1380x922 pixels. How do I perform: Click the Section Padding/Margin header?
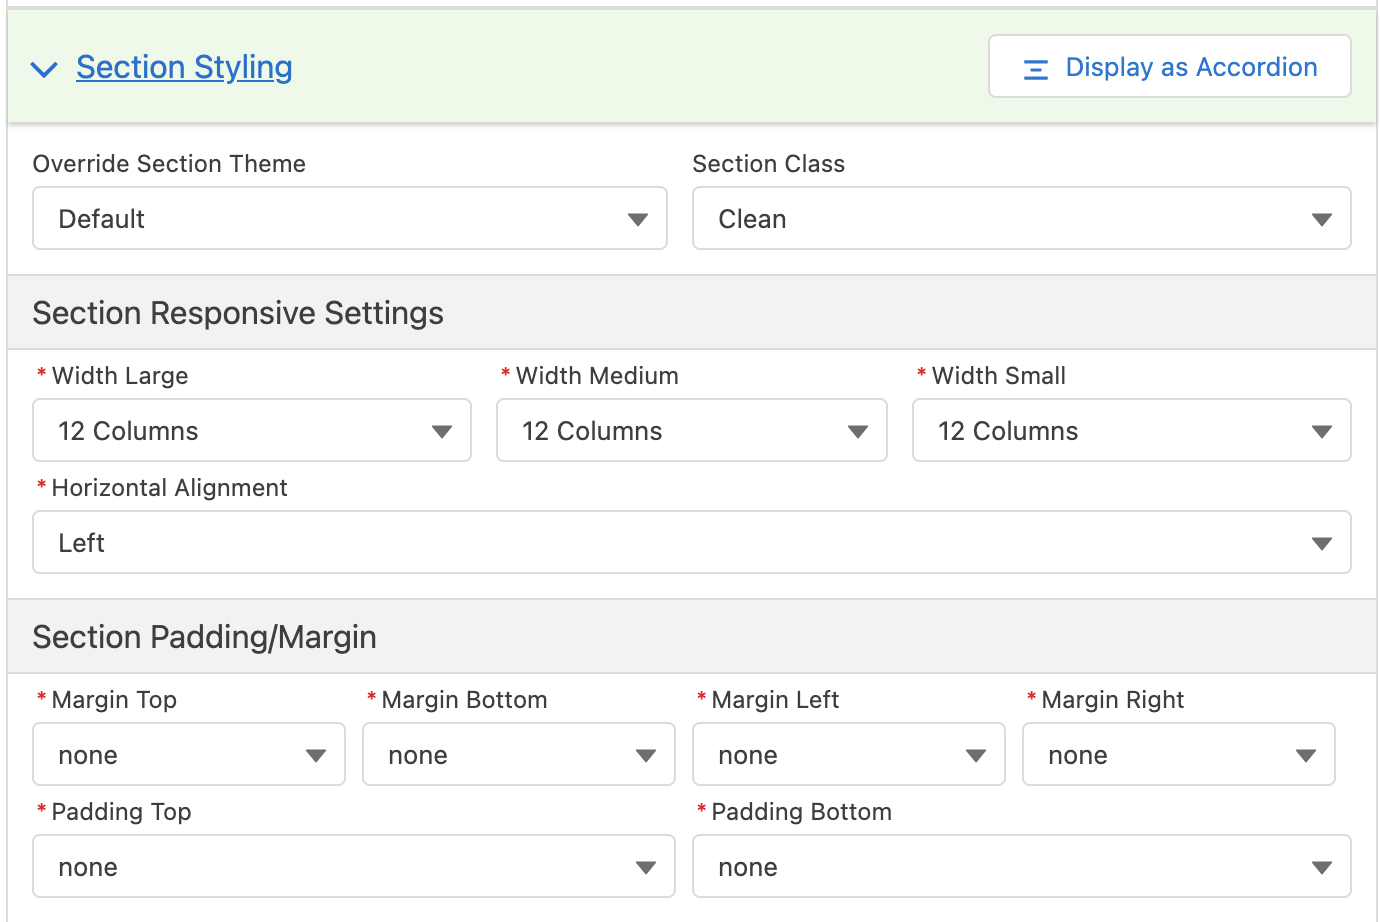pos(205,637)
